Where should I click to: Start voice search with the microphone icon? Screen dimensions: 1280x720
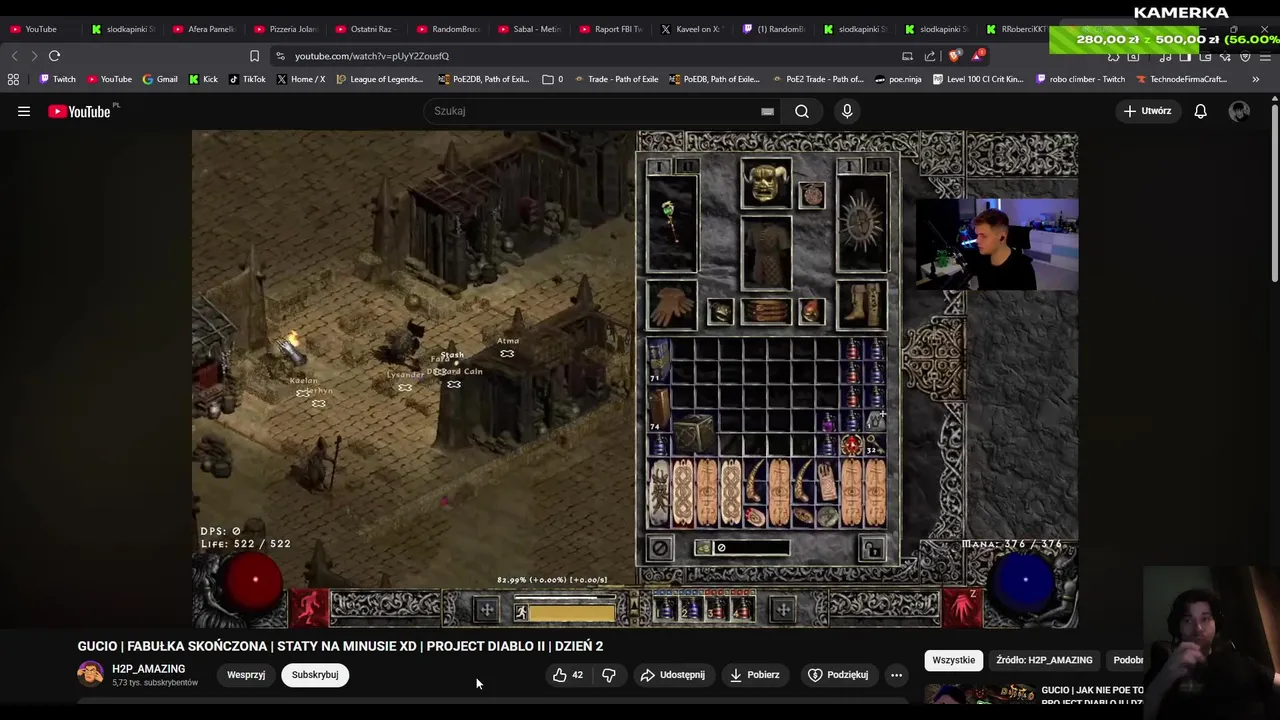pyautogui.click(x=847, y=111)
